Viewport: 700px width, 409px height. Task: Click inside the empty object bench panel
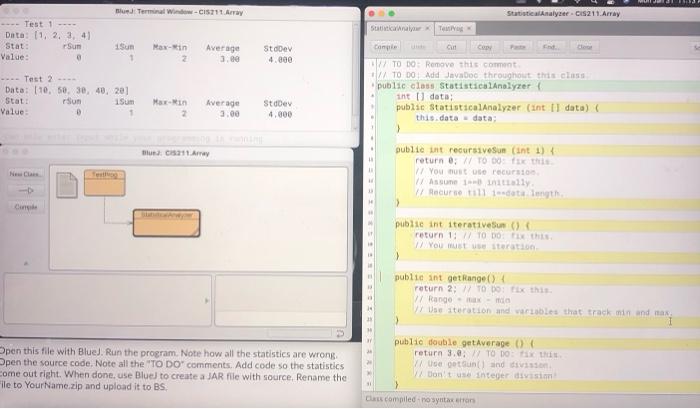pos(107,300)
